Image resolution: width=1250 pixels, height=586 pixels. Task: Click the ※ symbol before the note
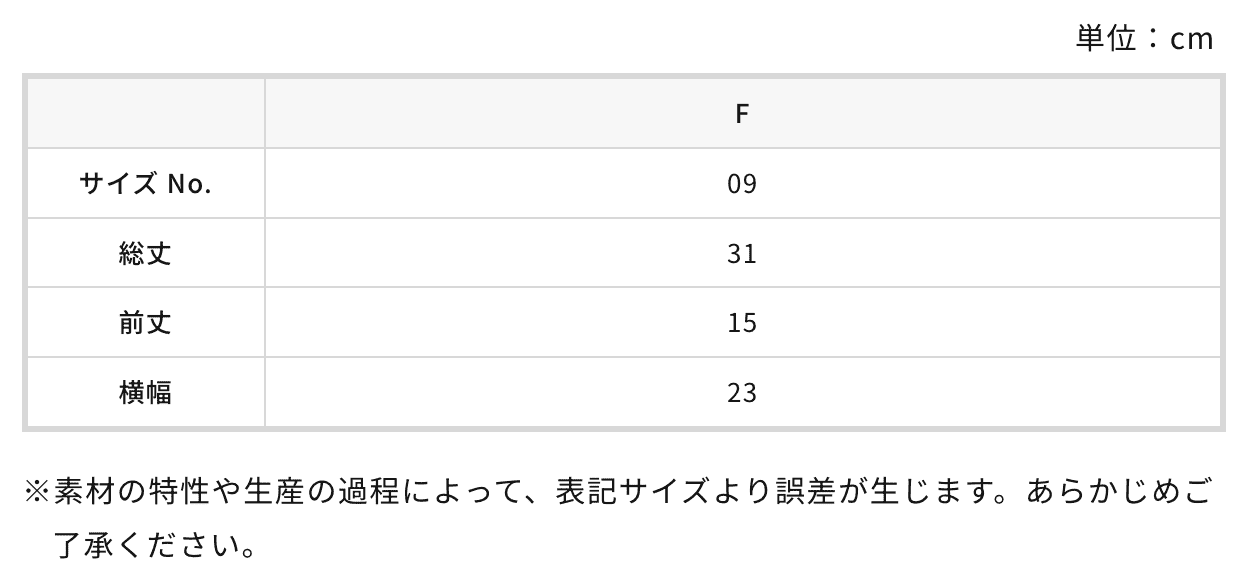[37, 492]
